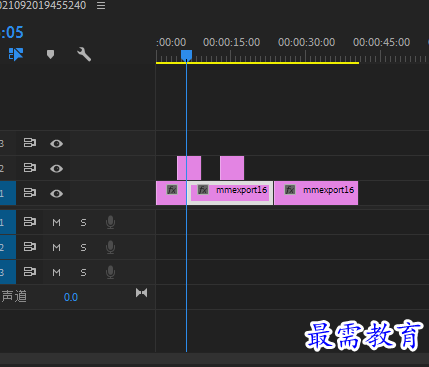
Task: Select the second pink clip on track V2
Action: [232, 168]
